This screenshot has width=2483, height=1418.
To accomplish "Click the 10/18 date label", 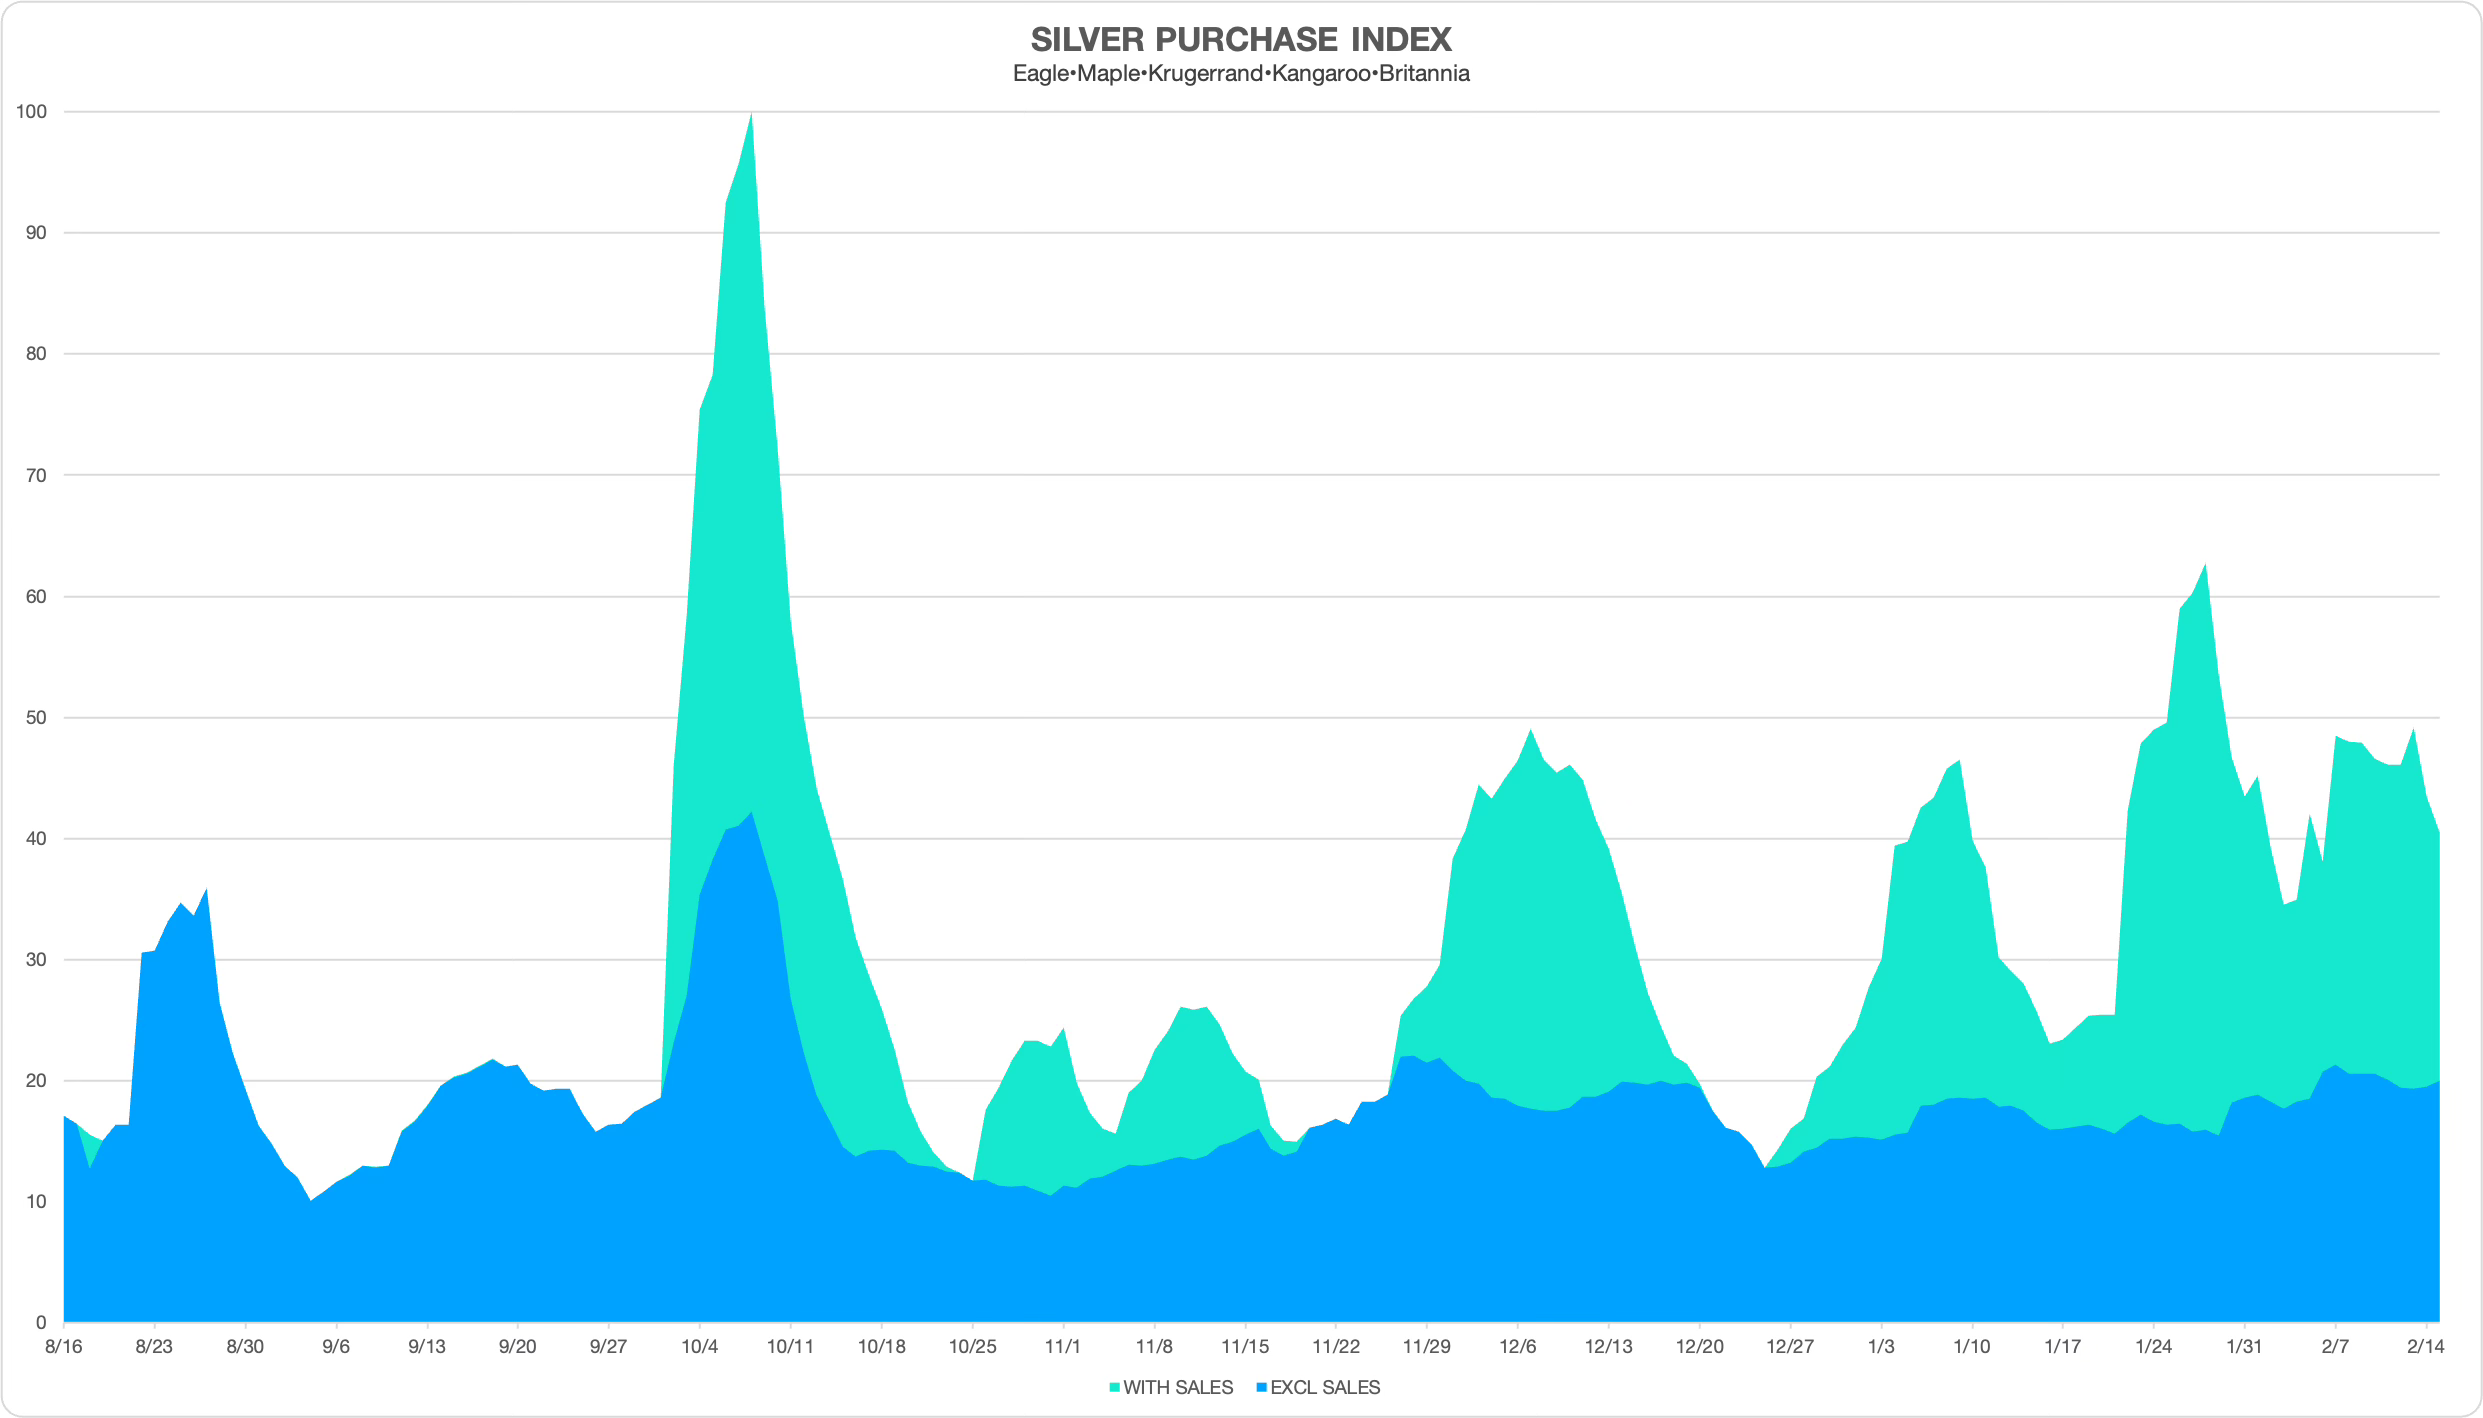I will [881, 1346].
